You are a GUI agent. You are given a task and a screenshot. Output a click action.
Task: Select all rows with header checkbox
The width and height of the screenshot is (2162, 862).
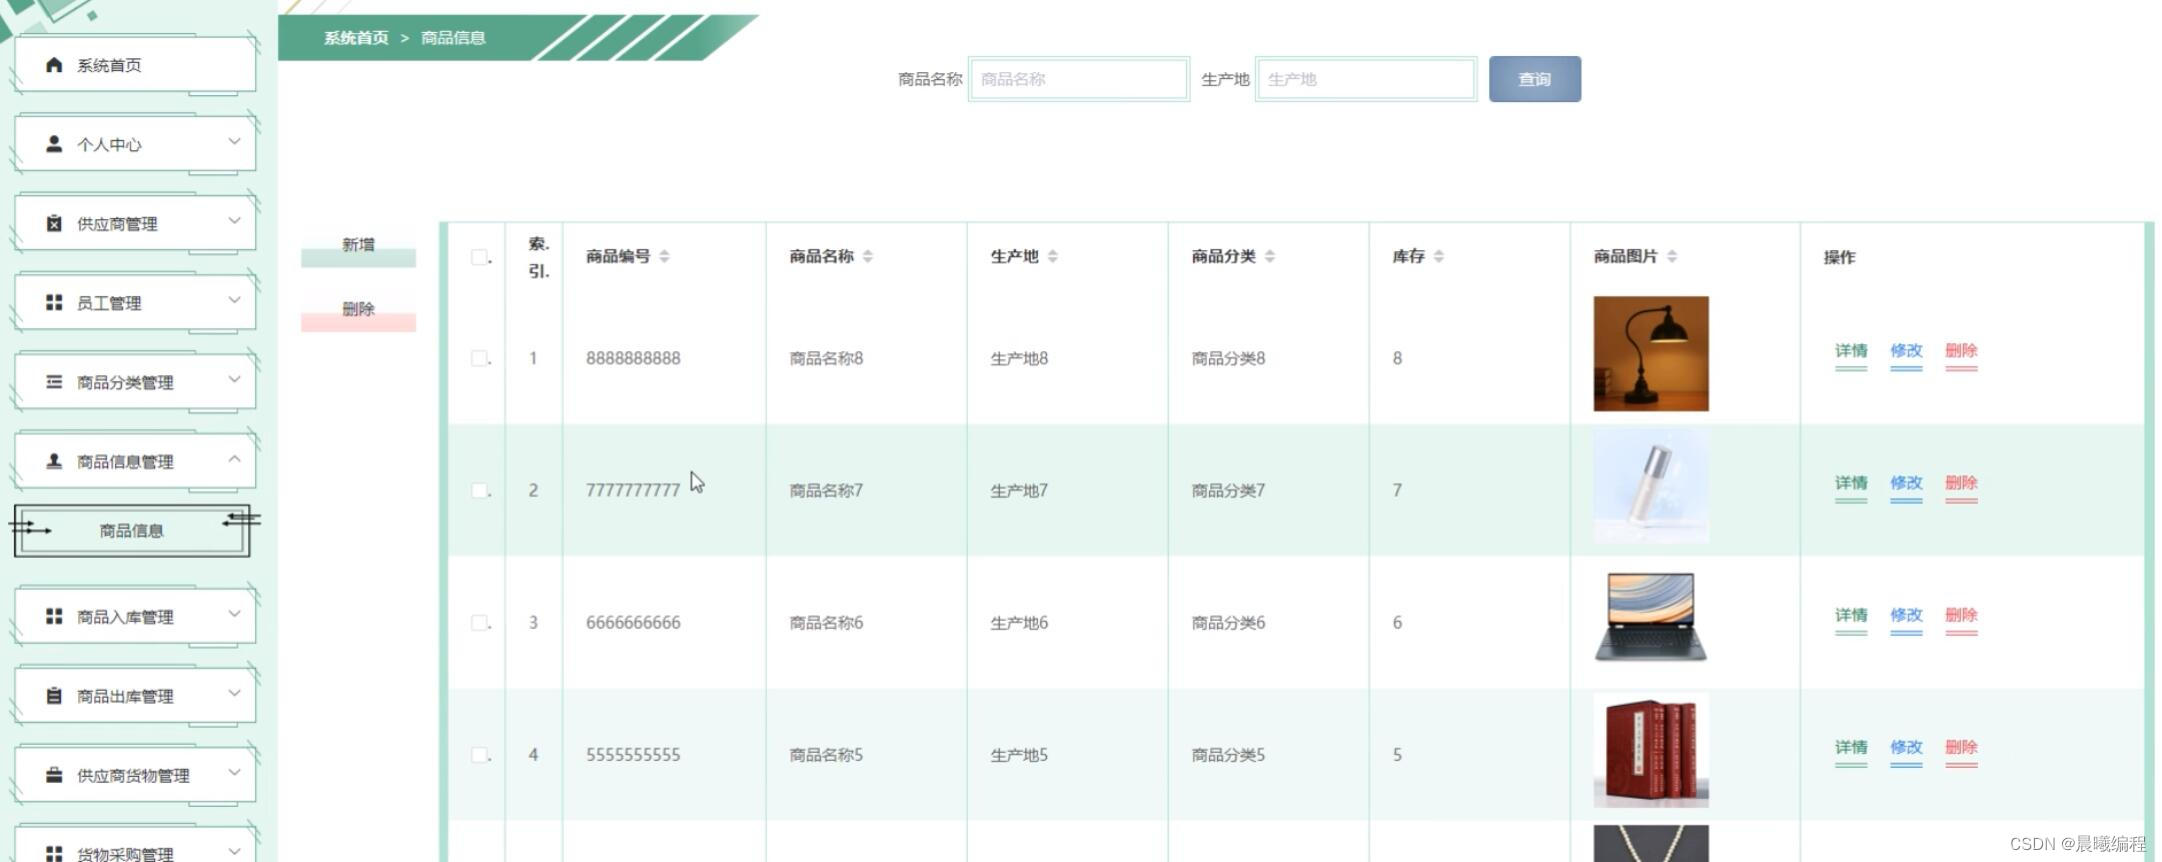point(480,257)
